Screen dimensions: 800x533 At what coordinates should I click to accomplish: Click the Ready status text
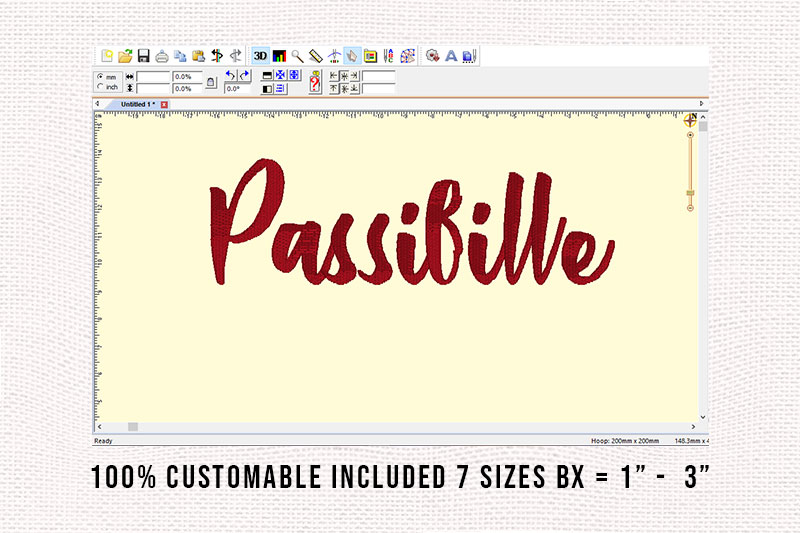coord(103,441)
